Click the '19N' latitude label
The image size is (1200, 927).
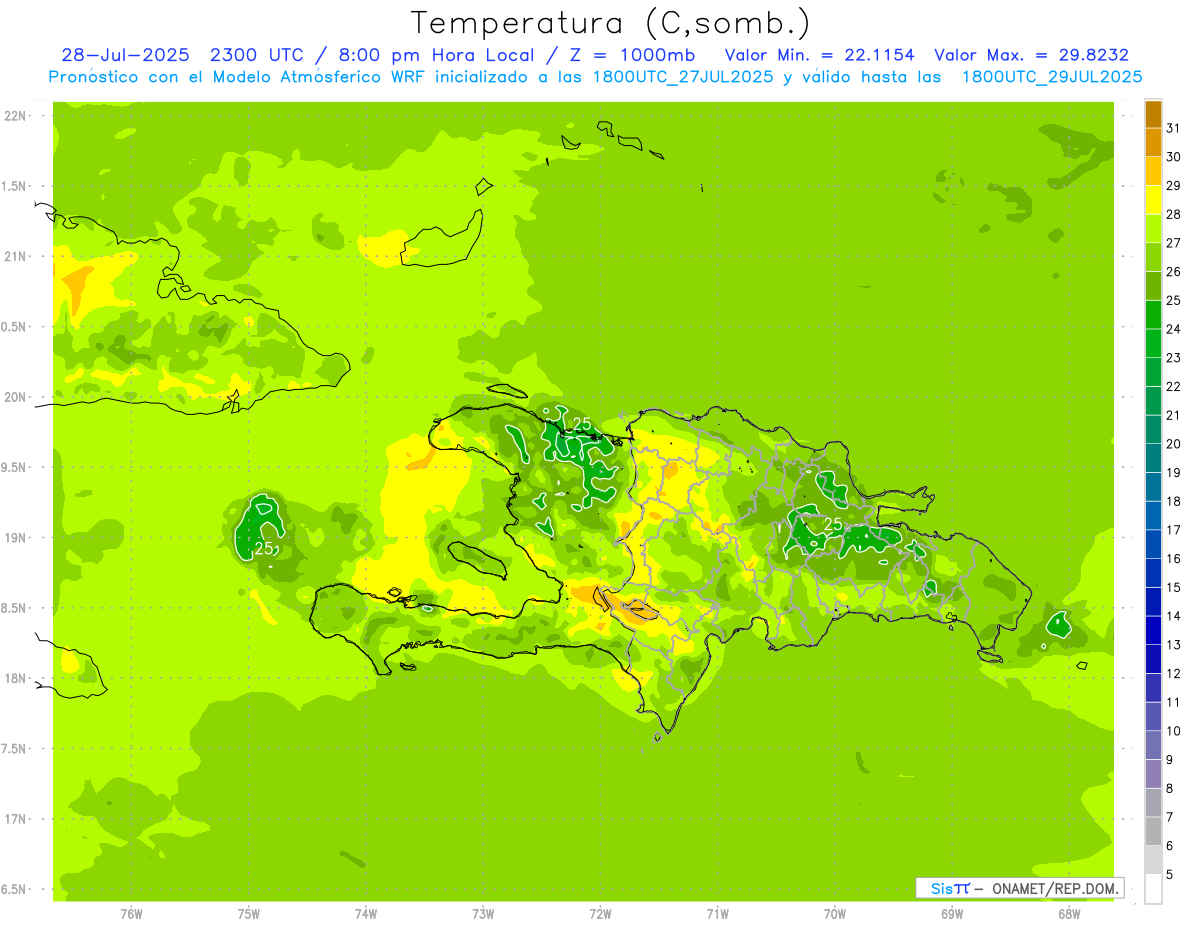(16, 538)
